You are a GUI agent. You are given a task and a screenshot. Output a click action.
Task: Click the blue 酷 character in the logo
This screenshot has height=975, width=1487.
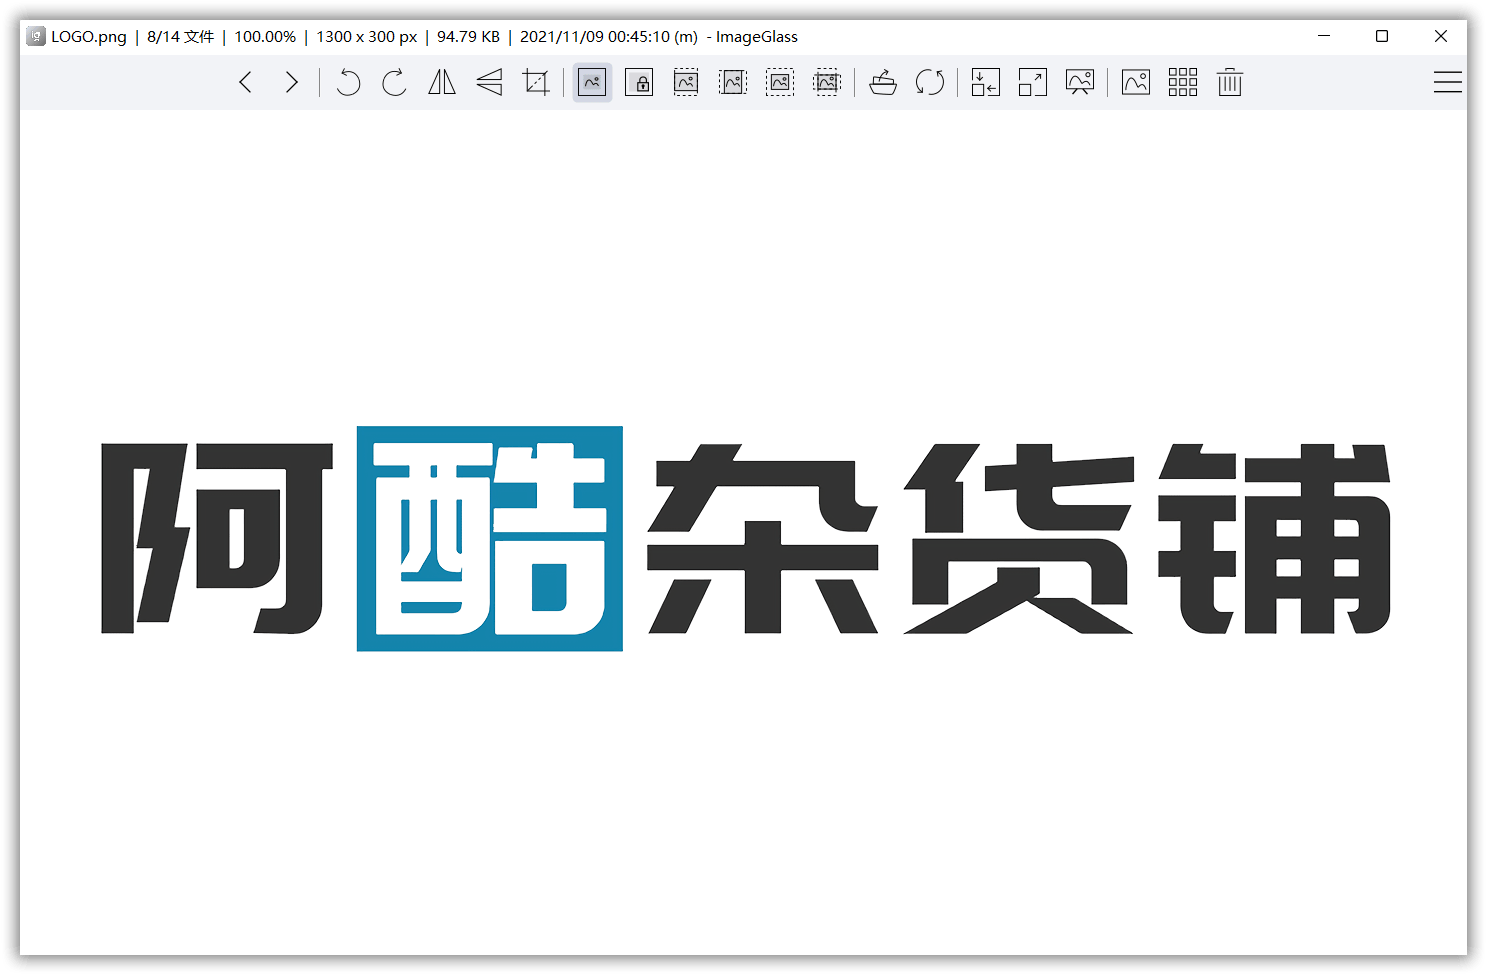click(490, 539)
